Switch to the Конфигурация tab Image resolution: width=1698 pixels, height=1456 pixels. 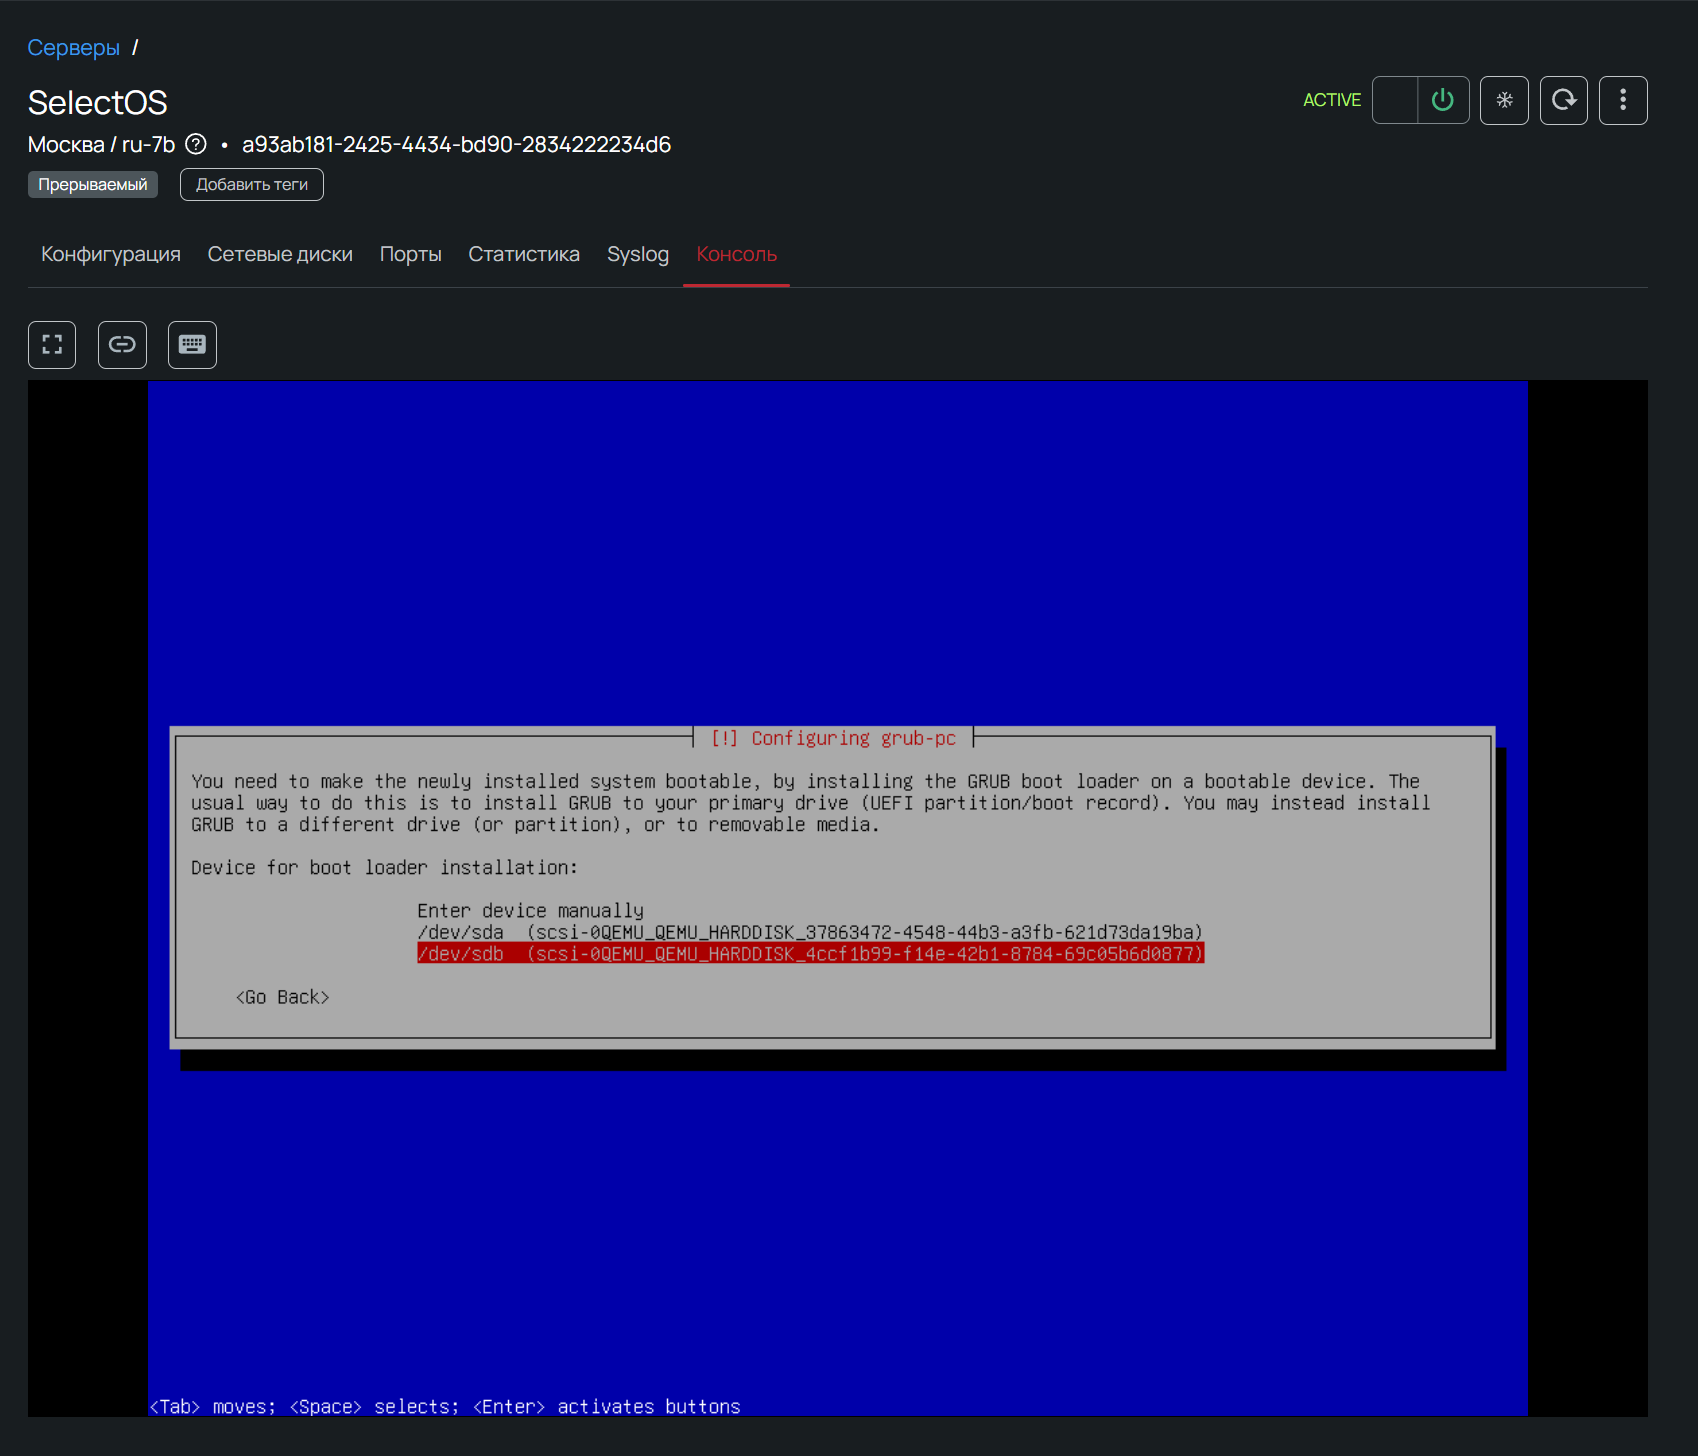111,254
